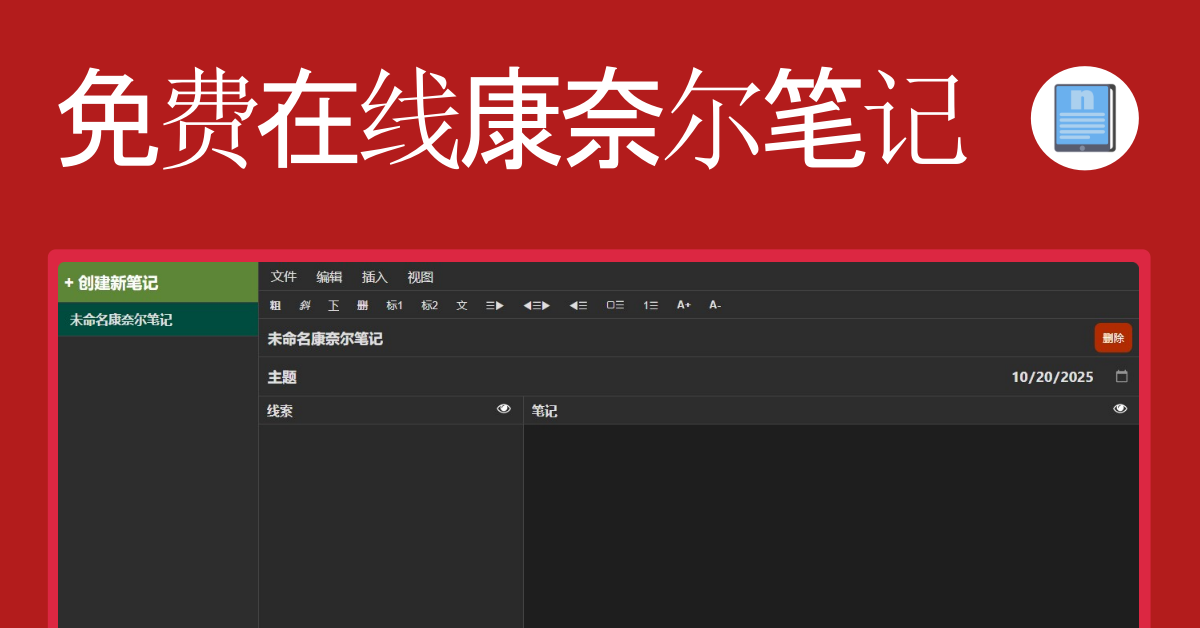Apply strikethrough formatting (删)
Screen dimensions: 1200x628
click(363, 305)
